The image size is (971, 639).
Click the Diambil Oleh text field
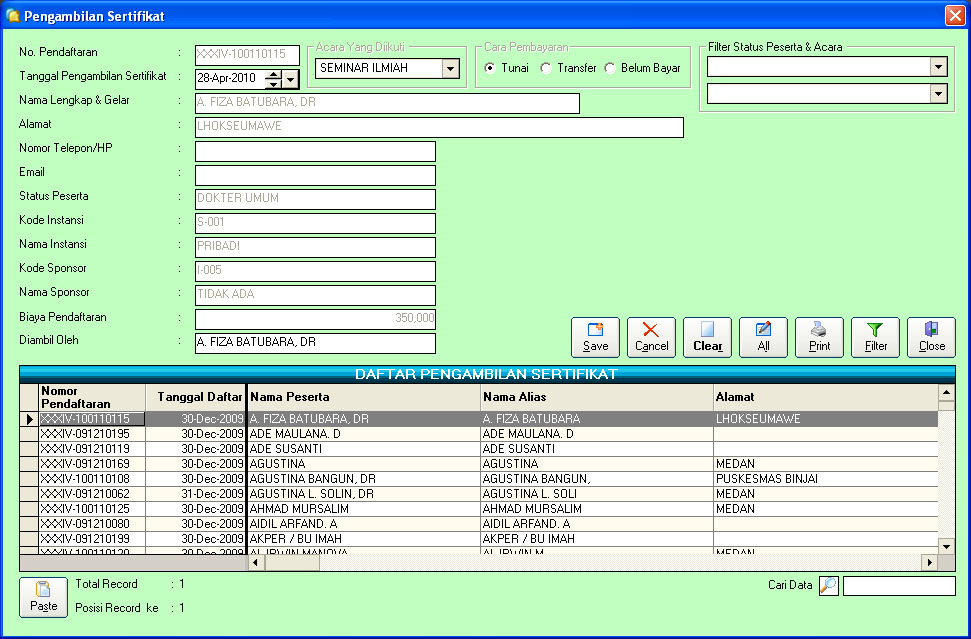point(315,343)
